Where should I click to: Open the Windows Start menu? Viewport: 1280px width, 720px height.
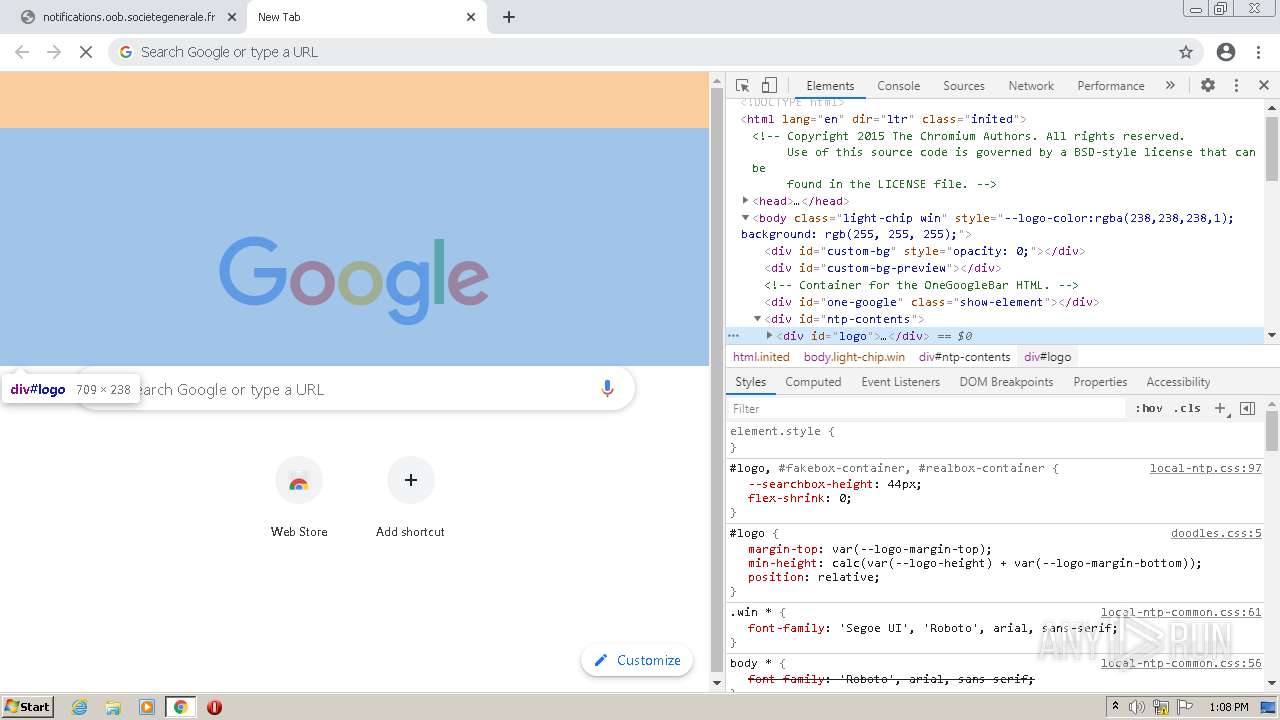(28, 707)
